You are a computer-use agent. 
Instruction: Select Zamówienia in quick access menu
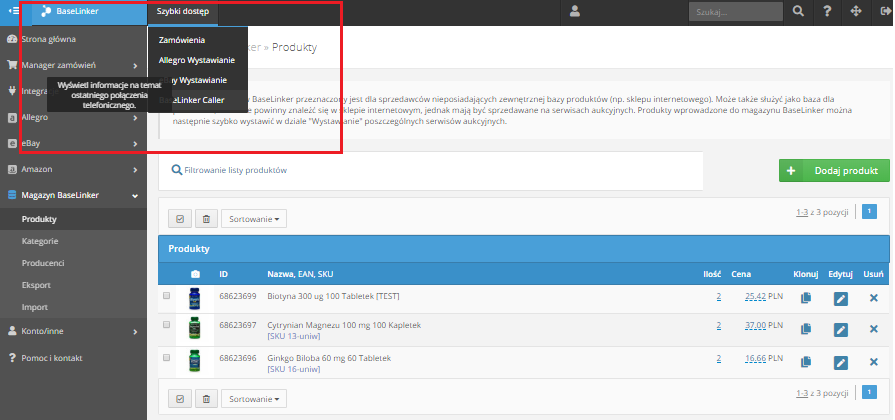pos(182,41)
